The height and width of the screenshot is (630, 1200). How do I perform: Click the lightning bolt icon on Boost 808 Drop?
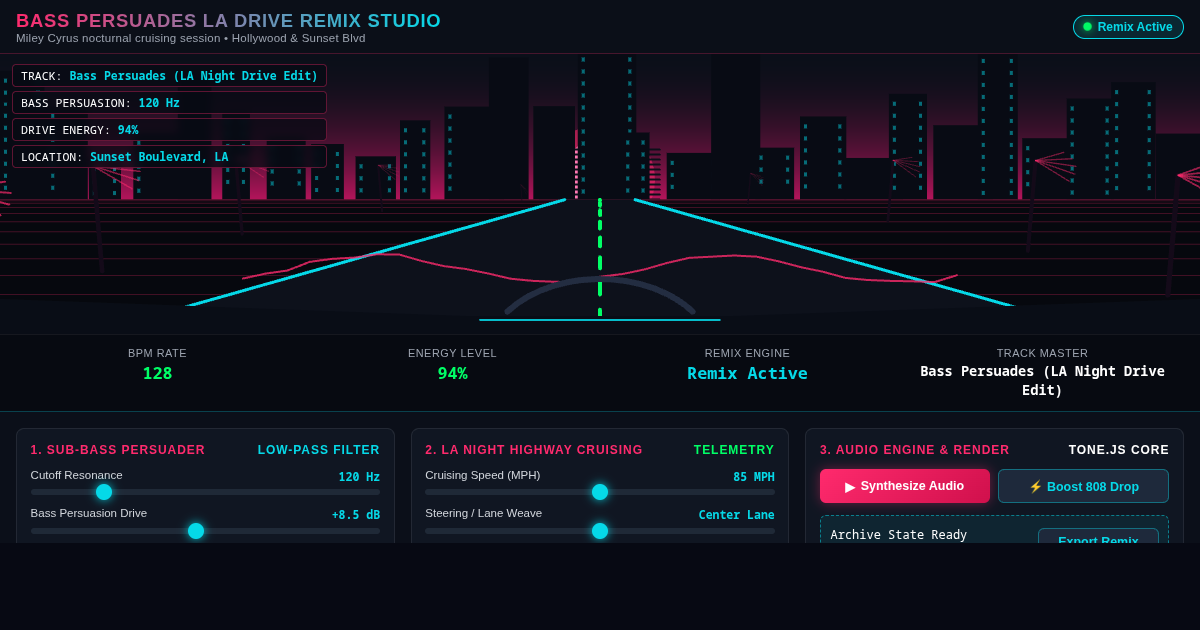pos(1036,487)
